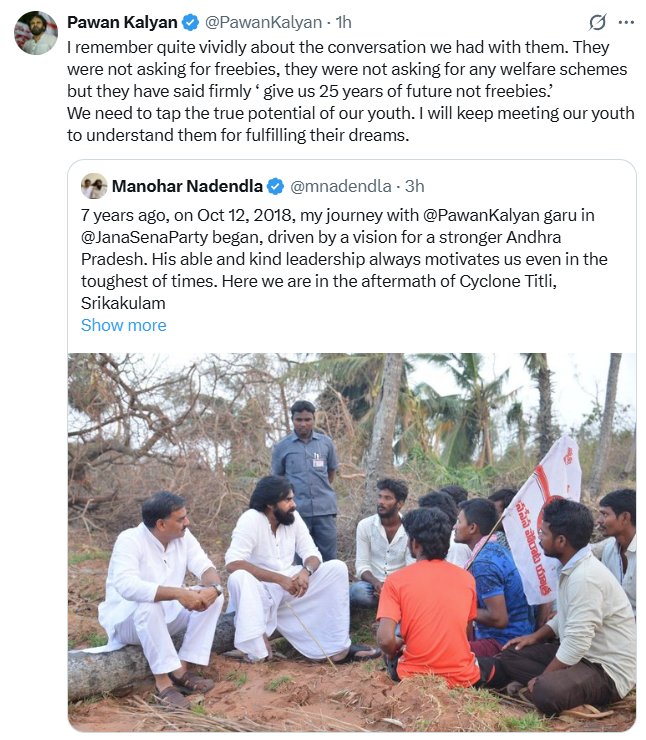Open the @PawanKalyan handle in post header
This screenshot has width=646, height=740.
264,22
